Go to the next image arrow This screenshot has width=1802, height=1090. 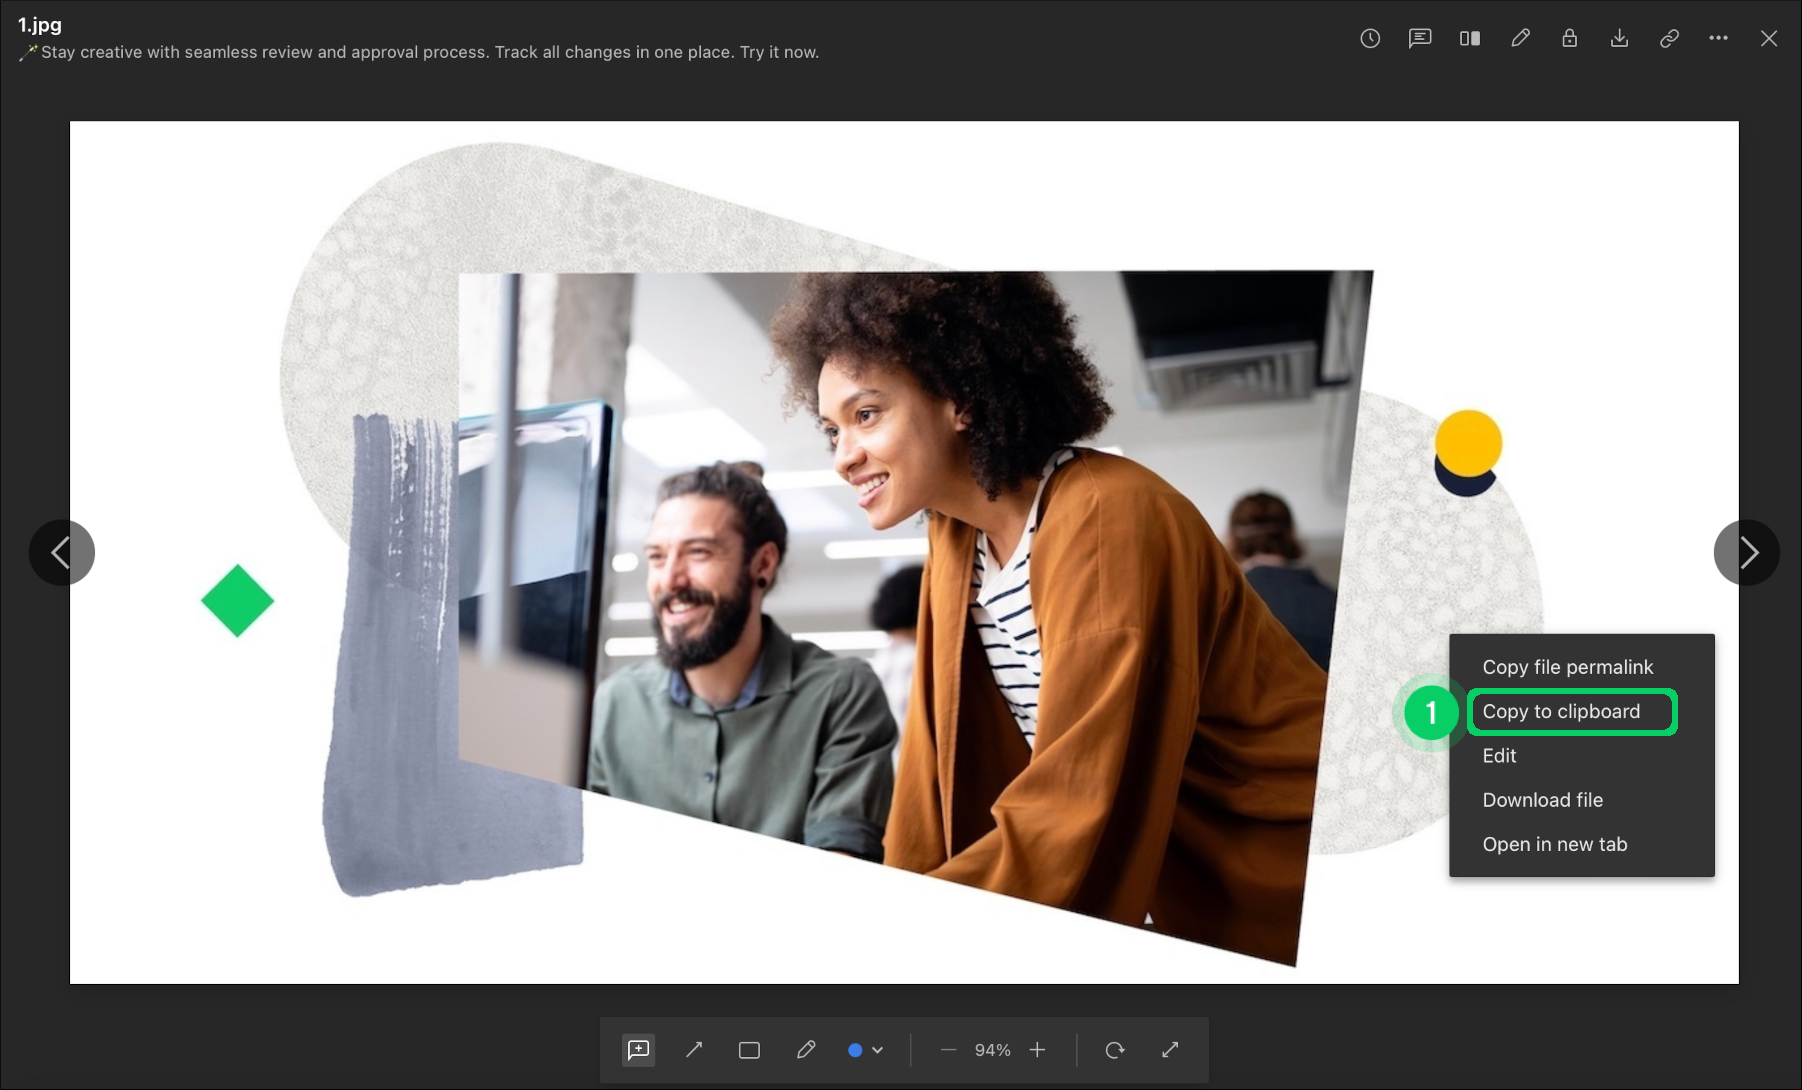(1746, 553)
